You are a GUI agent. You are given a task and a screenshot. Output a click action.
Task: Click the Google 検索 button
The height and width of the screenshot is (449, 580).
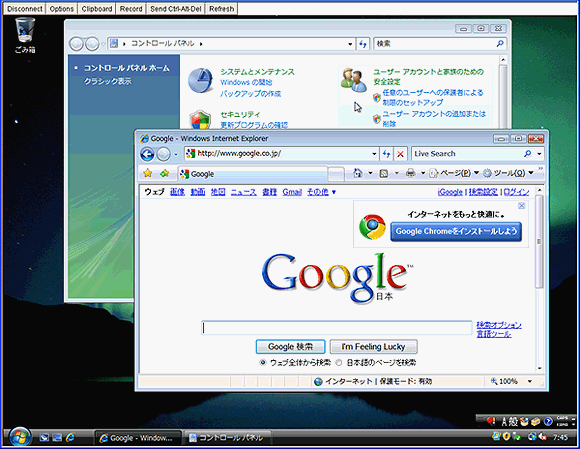290,347
